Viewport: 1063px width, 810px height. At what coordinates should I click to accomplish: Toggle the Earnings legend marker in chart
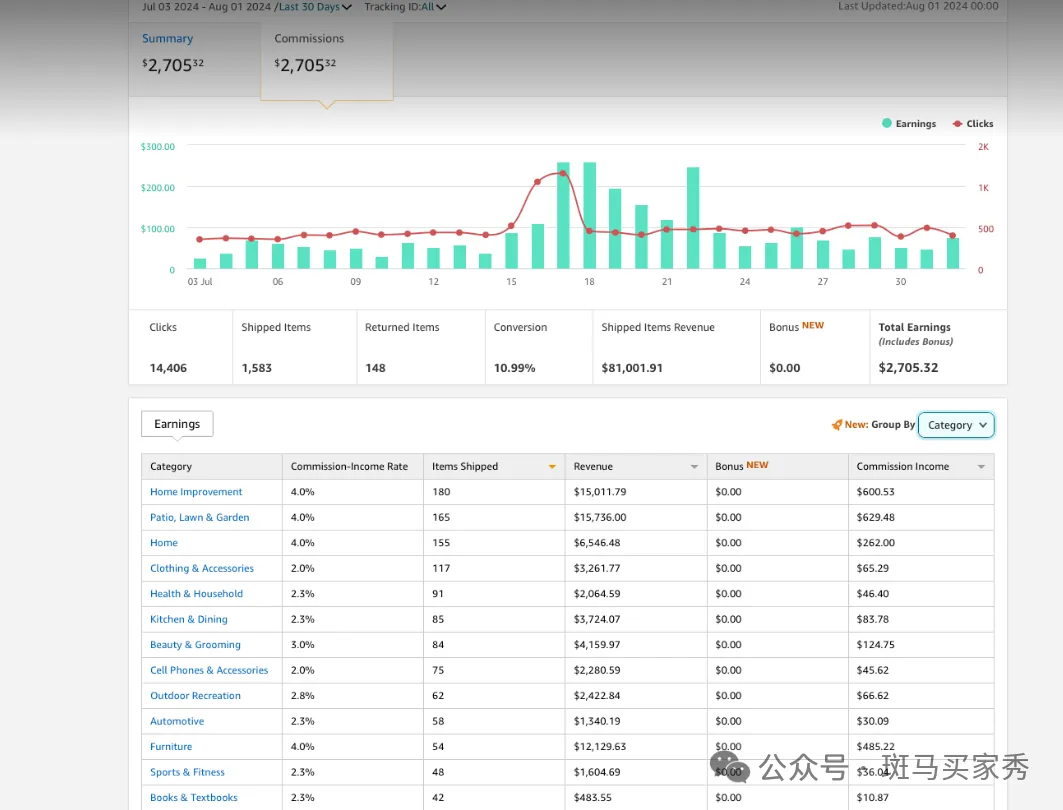pos(887,123)
